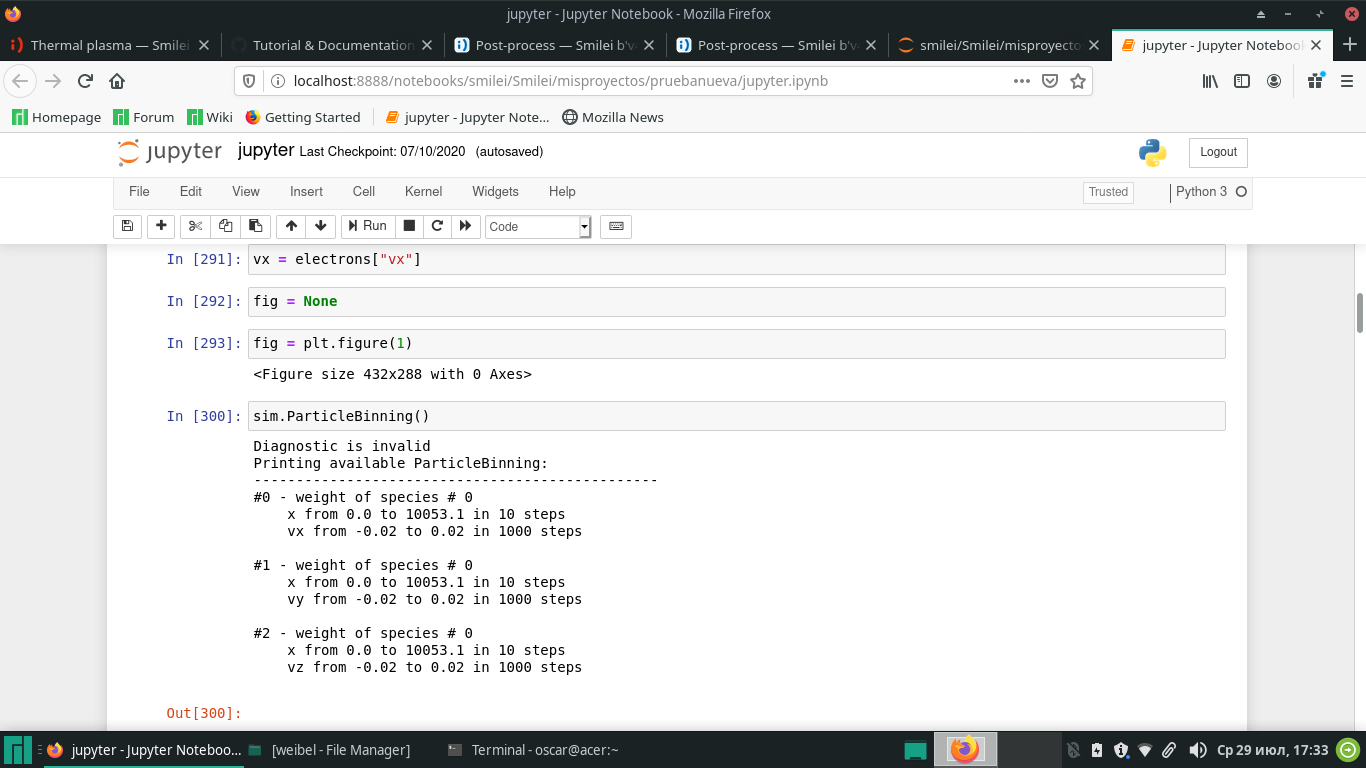The image size is (1366, 768).
Task: Toggle the Trusted notebook indicator
Action: [x=1108, y=192]
